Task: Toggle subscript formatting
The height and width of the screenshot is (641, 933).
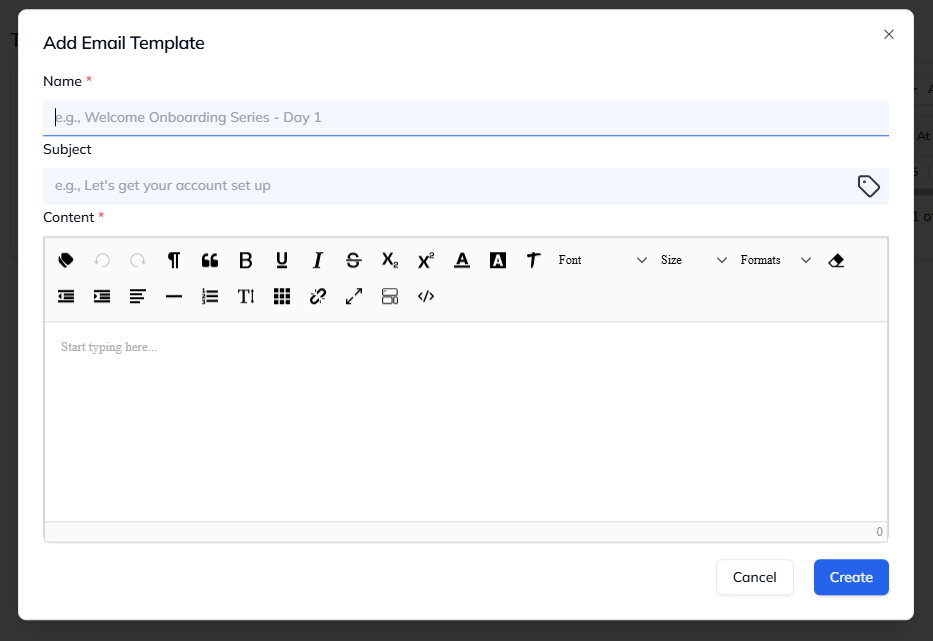Action: pos(389,260)
